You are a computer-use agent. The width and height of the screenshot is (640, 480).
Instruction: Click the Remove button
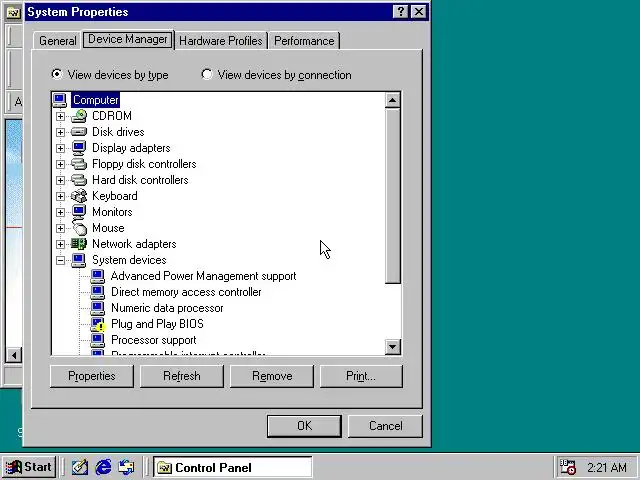(272, 376)
